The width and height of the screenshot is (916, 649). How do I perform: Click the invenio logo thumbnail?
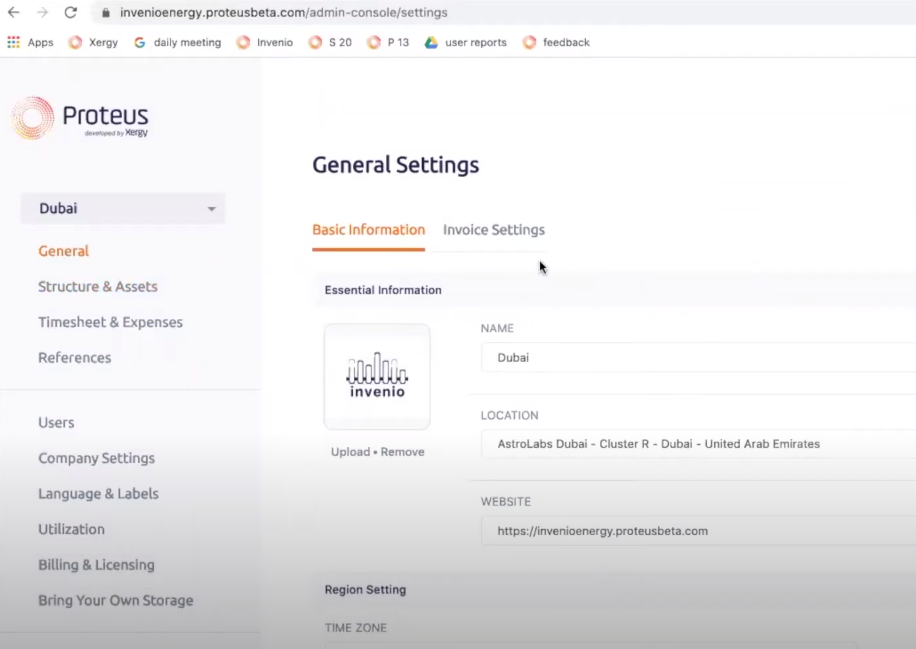[377, 376]
